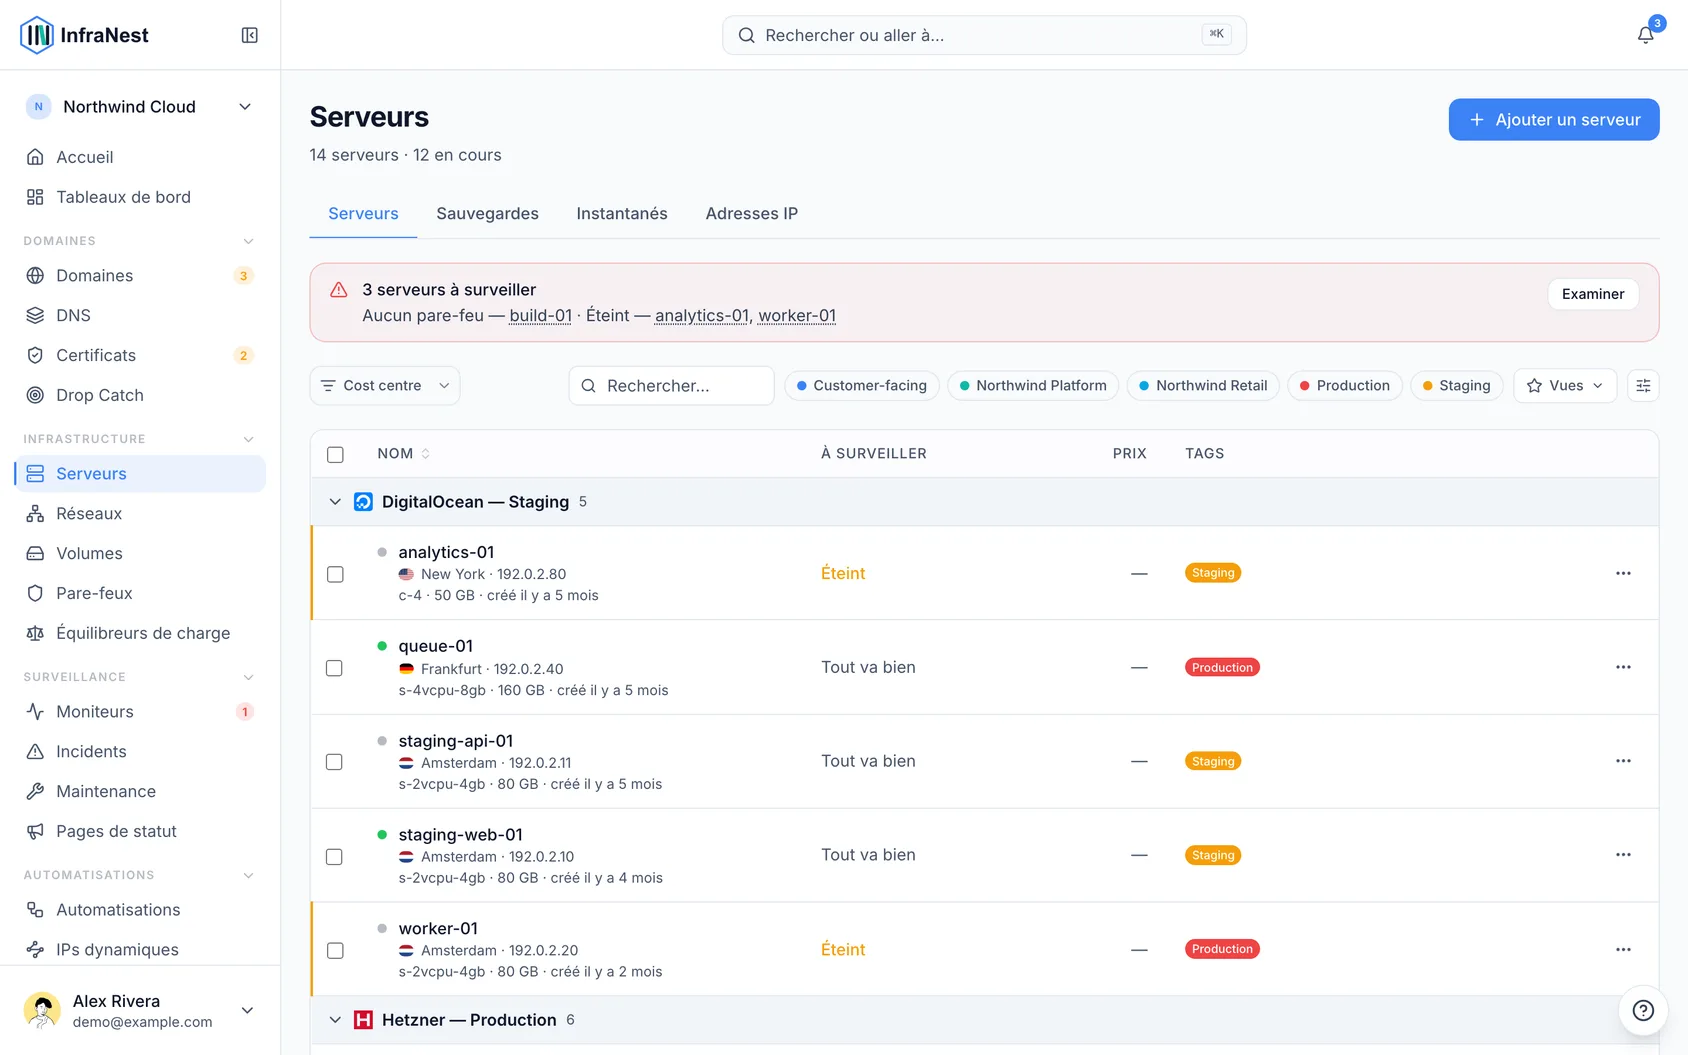The height and width of the screenshot is (1055, 1688).
Task: Go to Accueil home icon
Action: (x=35, y=157)
